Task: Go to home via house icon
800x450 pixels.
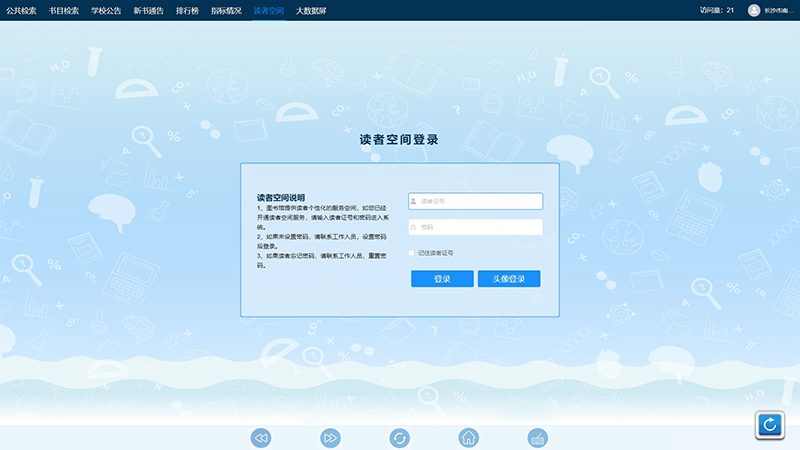Action: click(468, 438)
